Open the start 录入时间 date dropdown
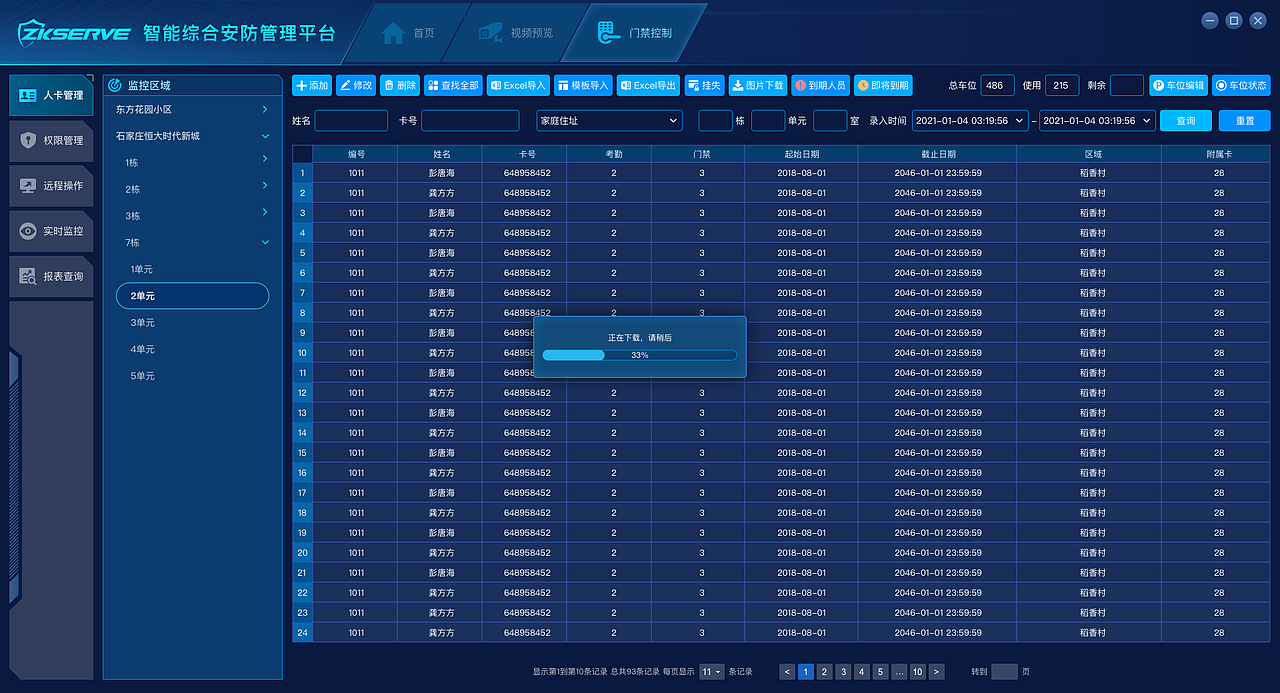Image resolution: width=1280 pixels, height=693 pixels. [x=970, y=120]
